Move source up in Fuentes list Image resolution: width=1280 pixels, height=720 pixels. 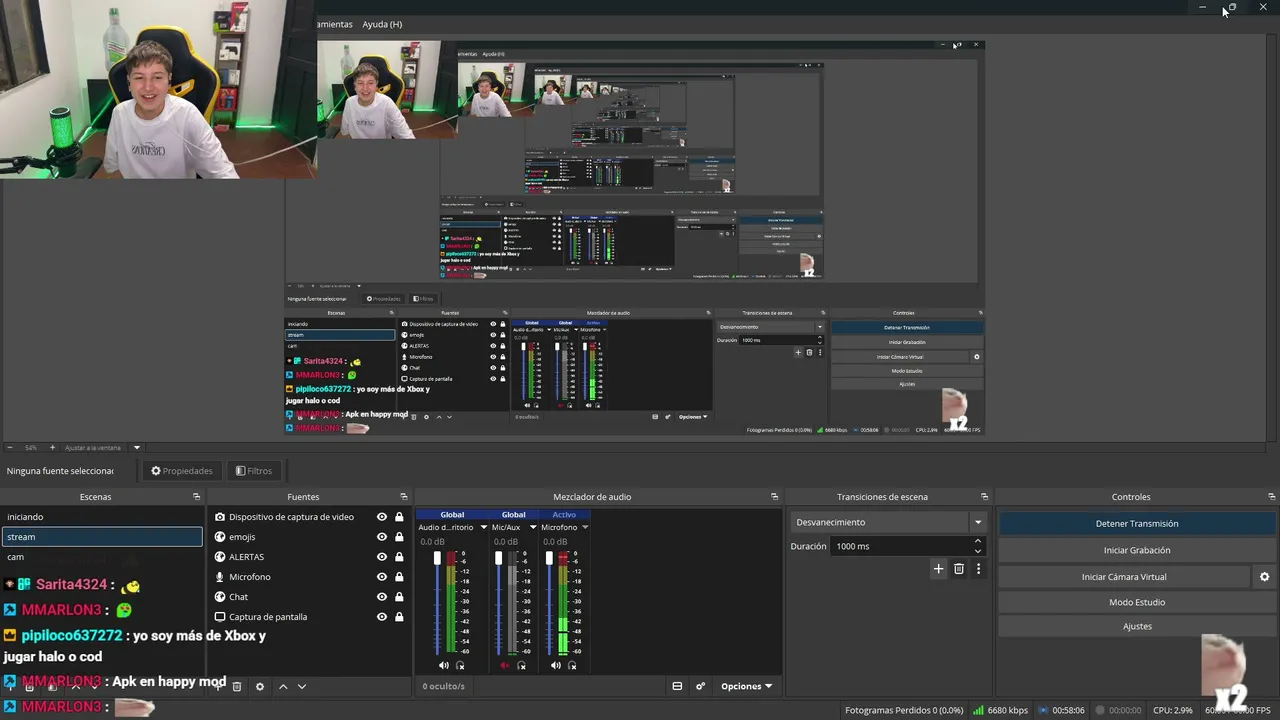point(283,686)
